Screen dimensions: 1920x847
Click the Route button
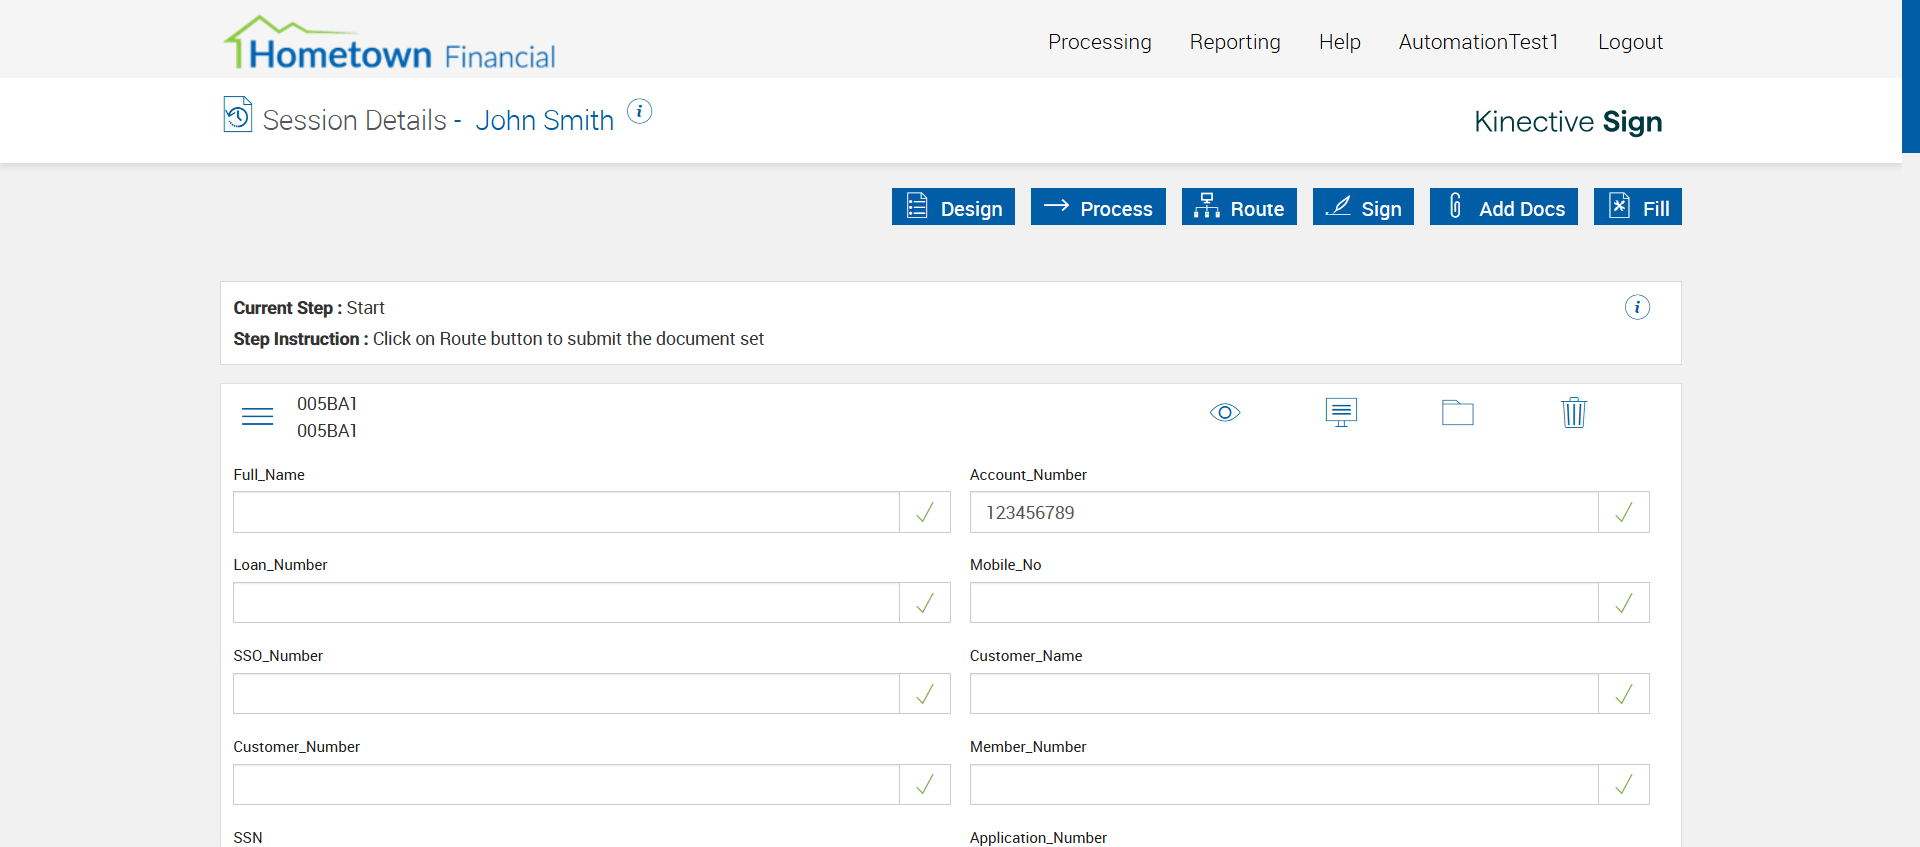tap(1239, 207)
